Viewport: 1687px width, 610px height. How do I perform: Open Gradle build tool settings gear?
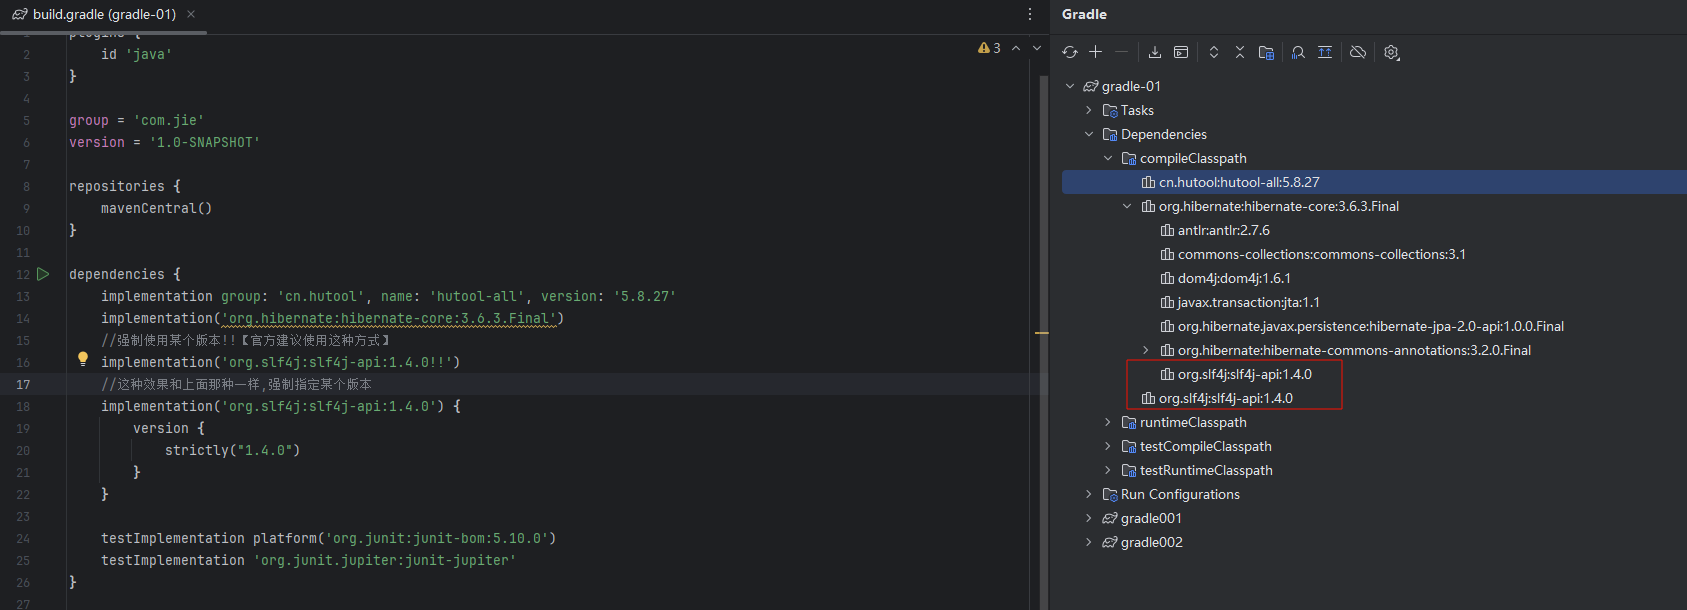click(1392, 52)
